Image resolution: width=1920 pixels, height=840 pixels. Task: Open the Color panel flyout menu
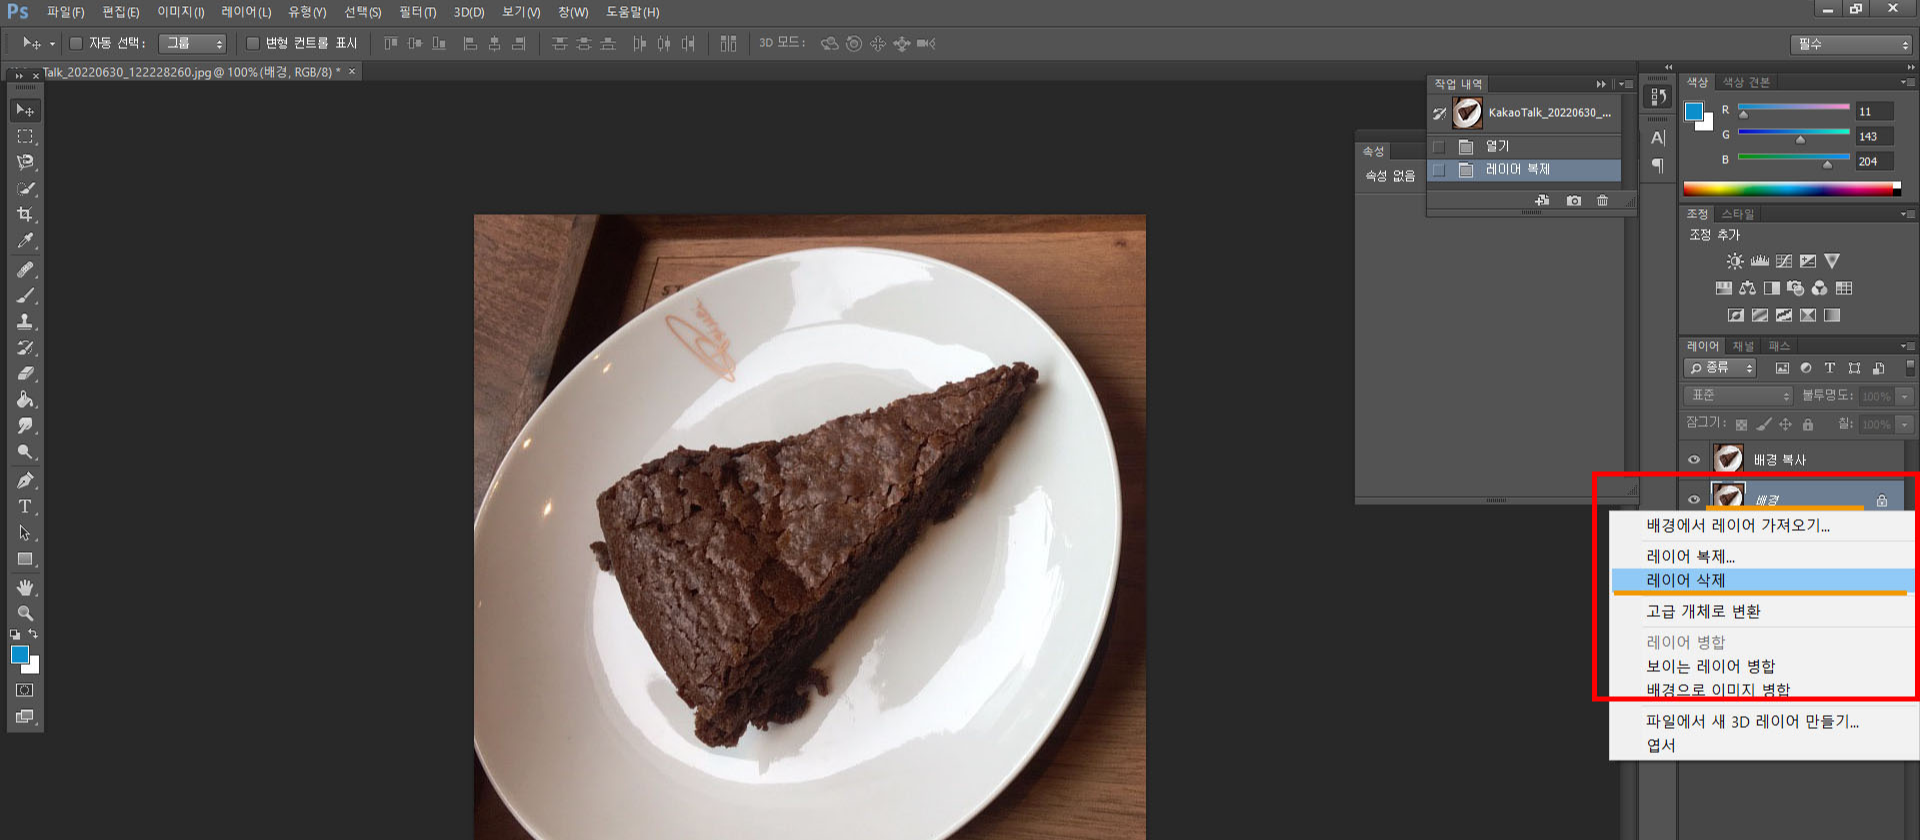click(x=1907, y=82)
